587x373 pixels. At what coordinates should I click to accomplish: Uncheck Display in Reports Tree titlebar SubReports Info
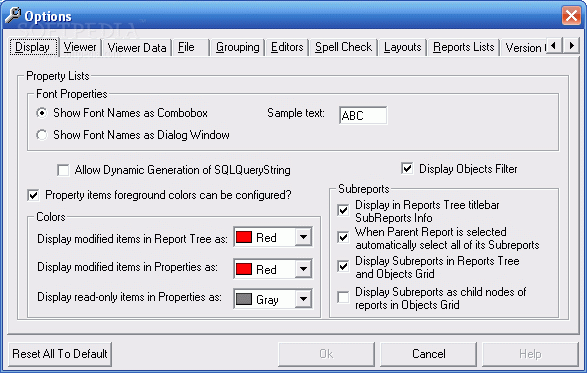tap(343, 210)
